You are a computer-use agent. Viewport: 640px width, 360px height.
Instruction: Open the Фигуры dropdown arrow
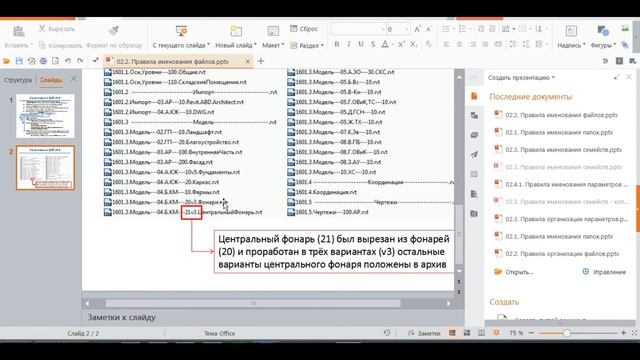(614, 45)
